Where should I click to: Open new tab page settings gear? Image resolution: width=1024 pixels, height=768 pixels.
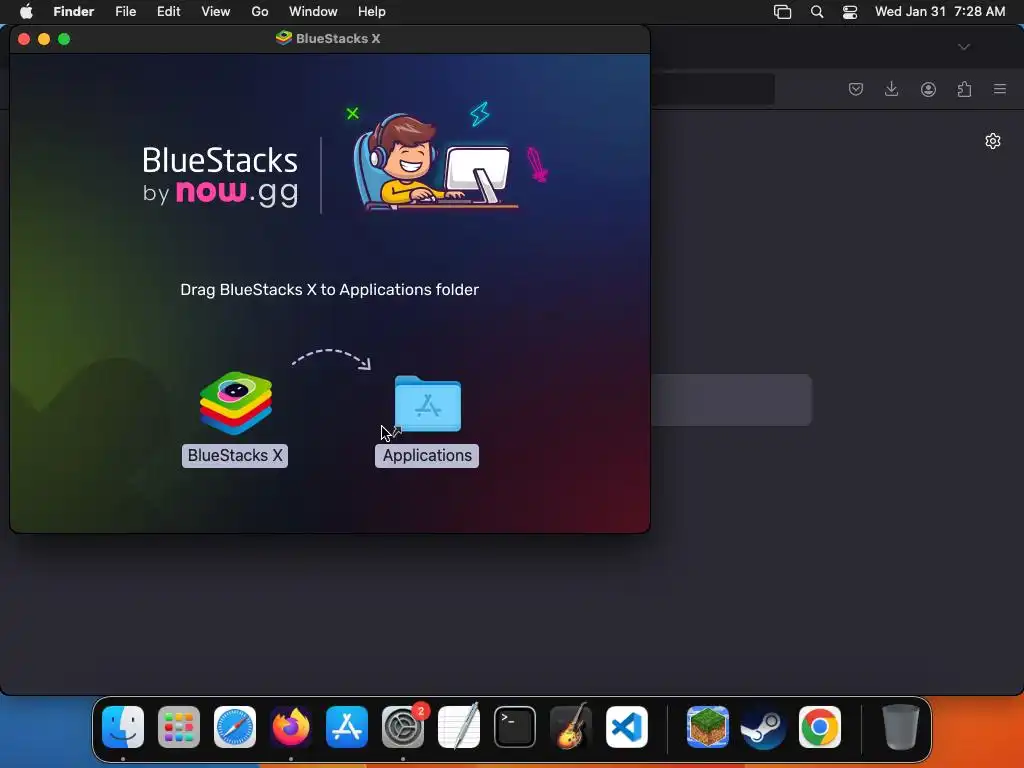pos(993,141)
